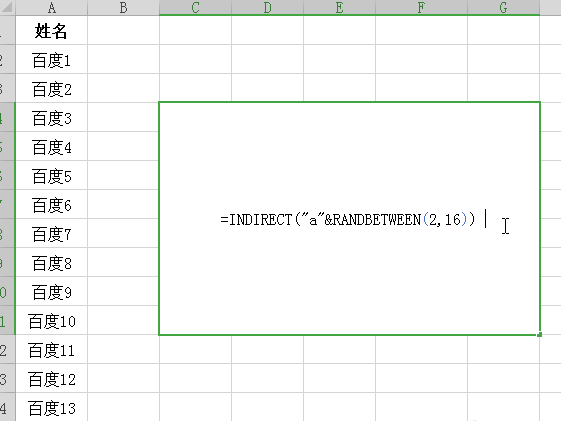The image size is (561, 421).
Task: Click the select-all corner triangle
Action: pyautogui.click(x=8, y=8)
